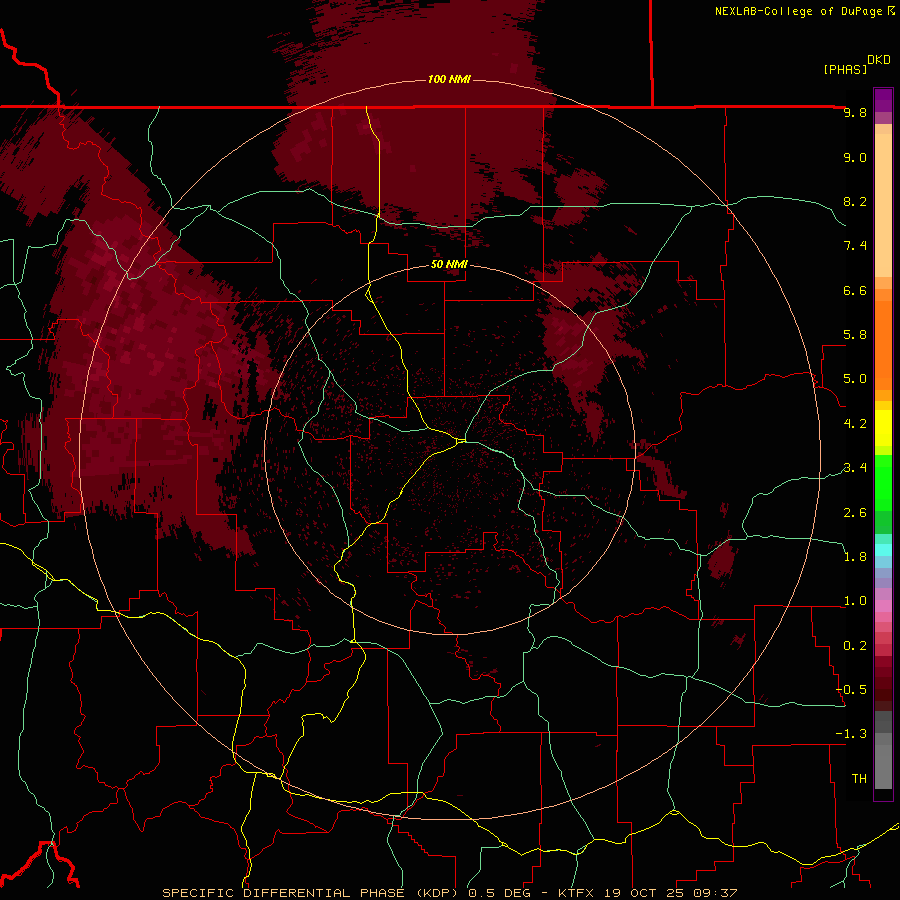This screenshot has width=900, height=900.
Task: Select the -1.3 value on the color scale
Action: pyautogui.click(x=851, y=734)
